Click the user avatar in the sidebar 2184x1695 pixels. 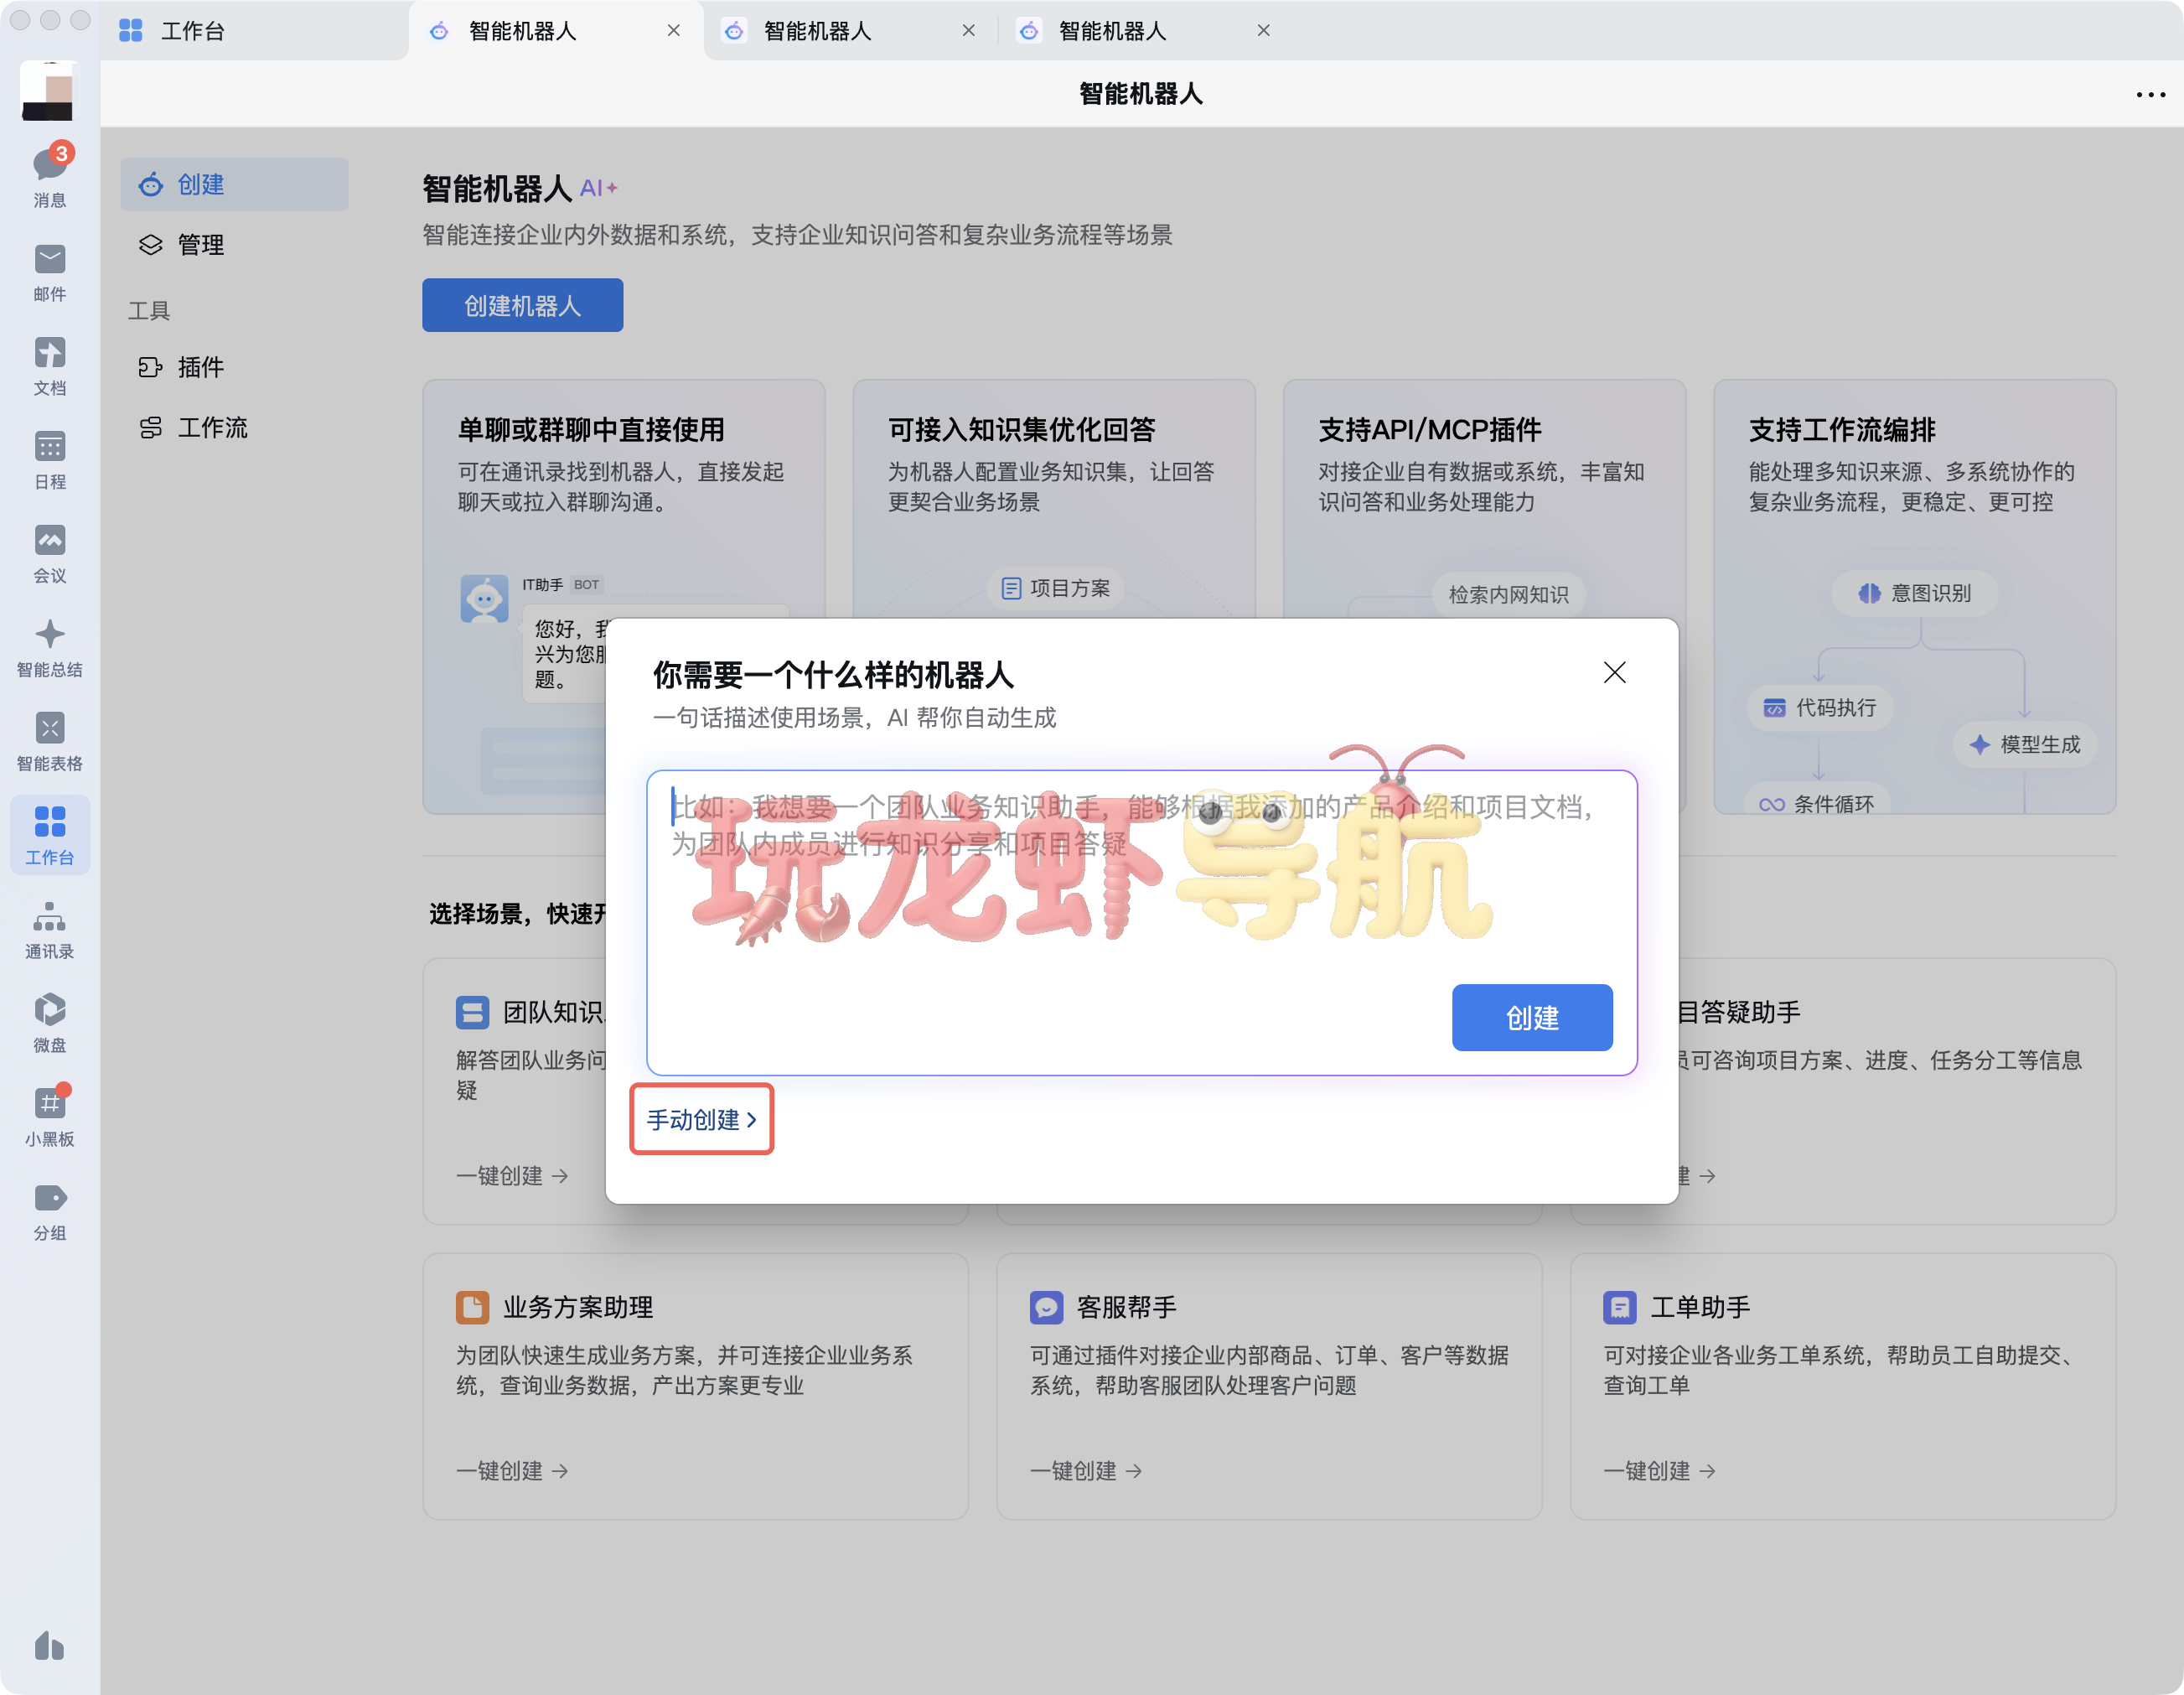[48, 91]
